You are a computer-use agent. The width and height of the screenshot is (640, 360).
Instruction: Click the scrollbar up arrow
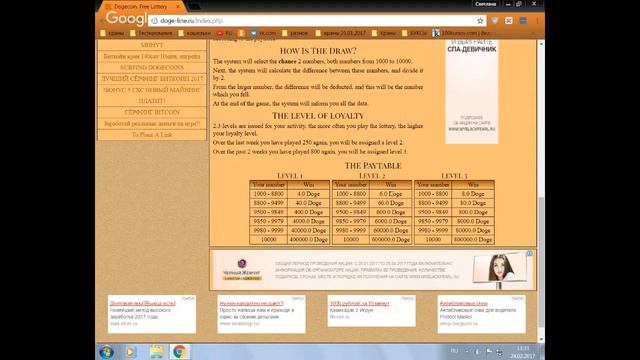coord(541,43)
